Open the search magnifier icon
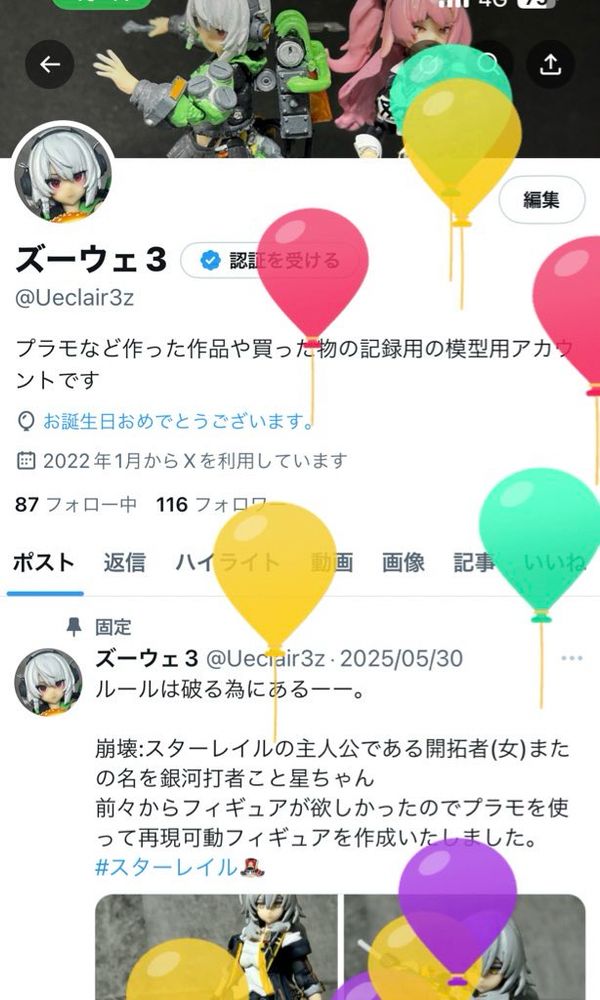 [x=489, y=64]
